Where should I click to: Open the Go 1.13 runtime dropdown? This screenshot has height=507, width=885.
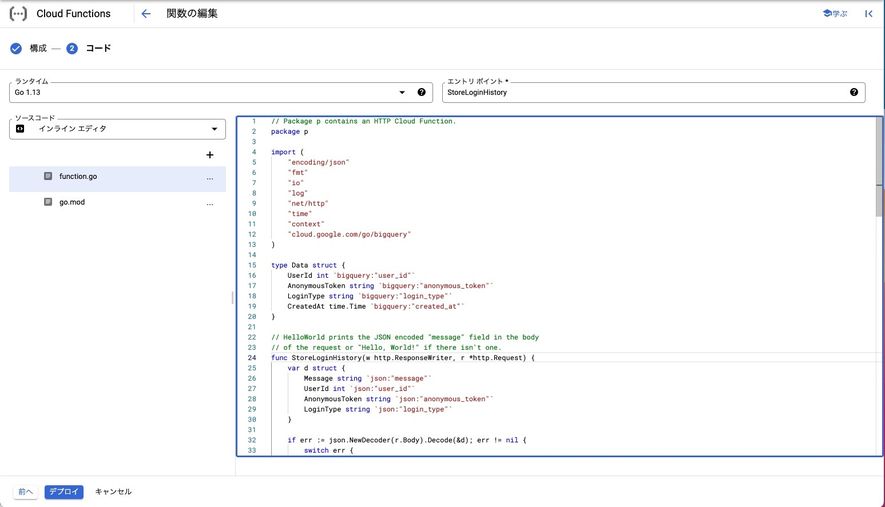[221, 93]
